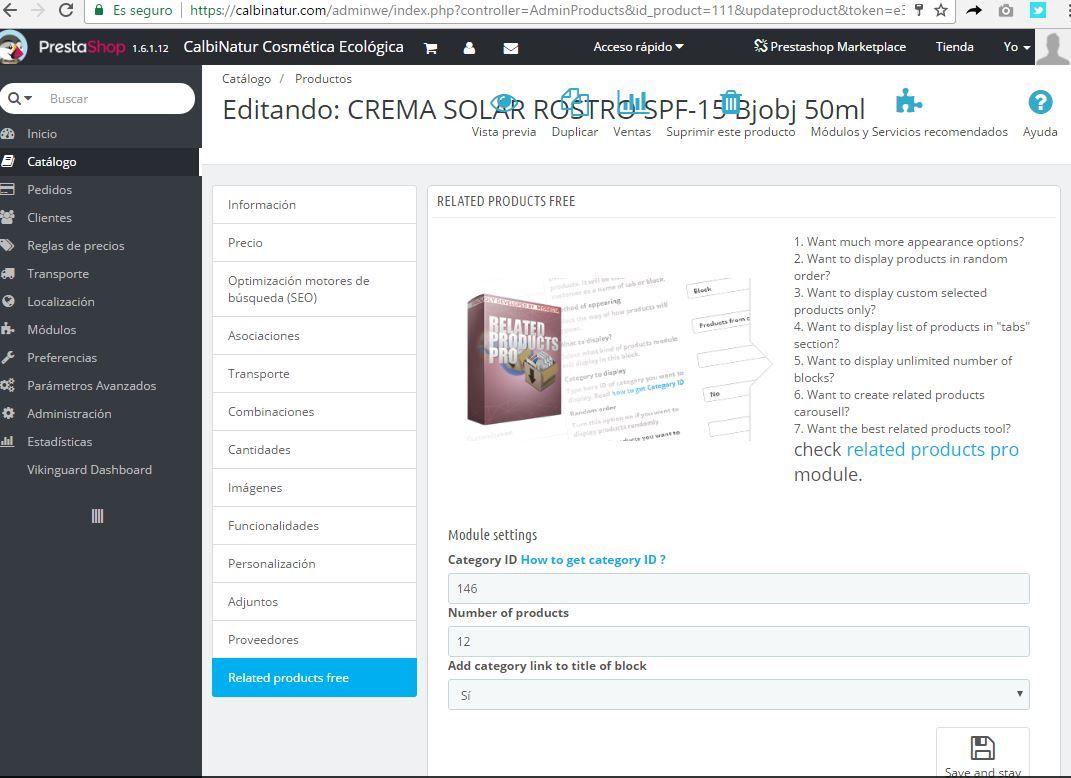Click the Category ID field showing 146
Viewport: 1071px width, 778px height.
(x=738, y=589)
